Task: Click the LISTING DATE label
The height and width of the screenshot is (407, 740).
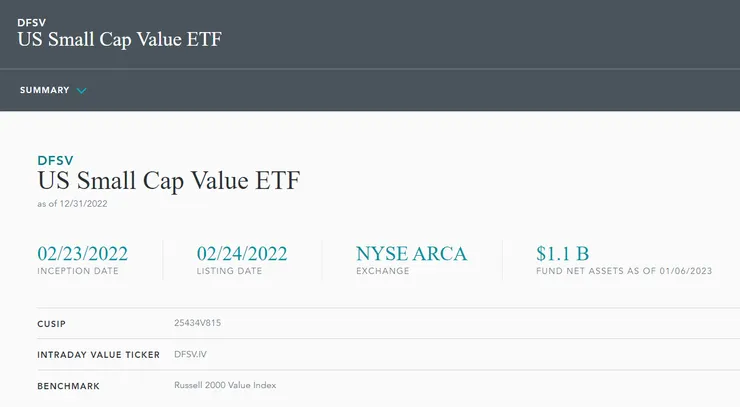Action: pyautogui.click(x=231, y=271)
